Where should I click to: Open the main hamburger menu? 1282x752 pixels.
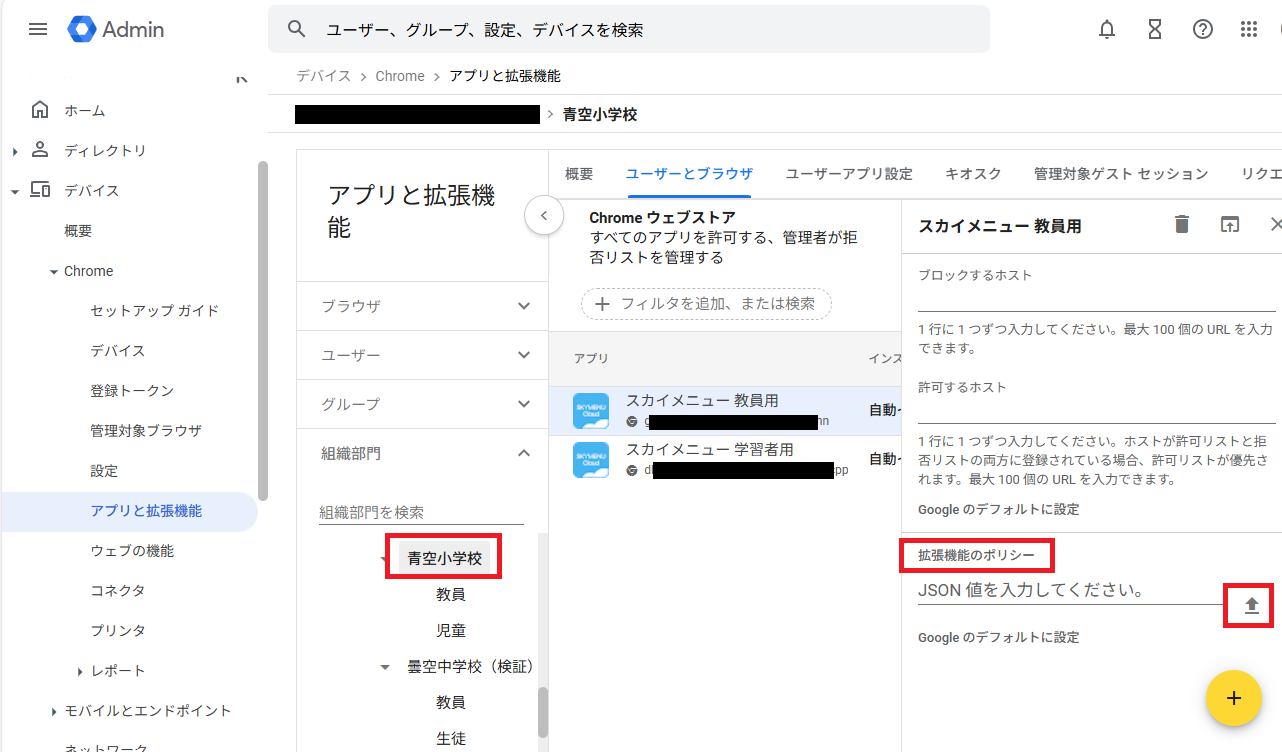(38, 29)
